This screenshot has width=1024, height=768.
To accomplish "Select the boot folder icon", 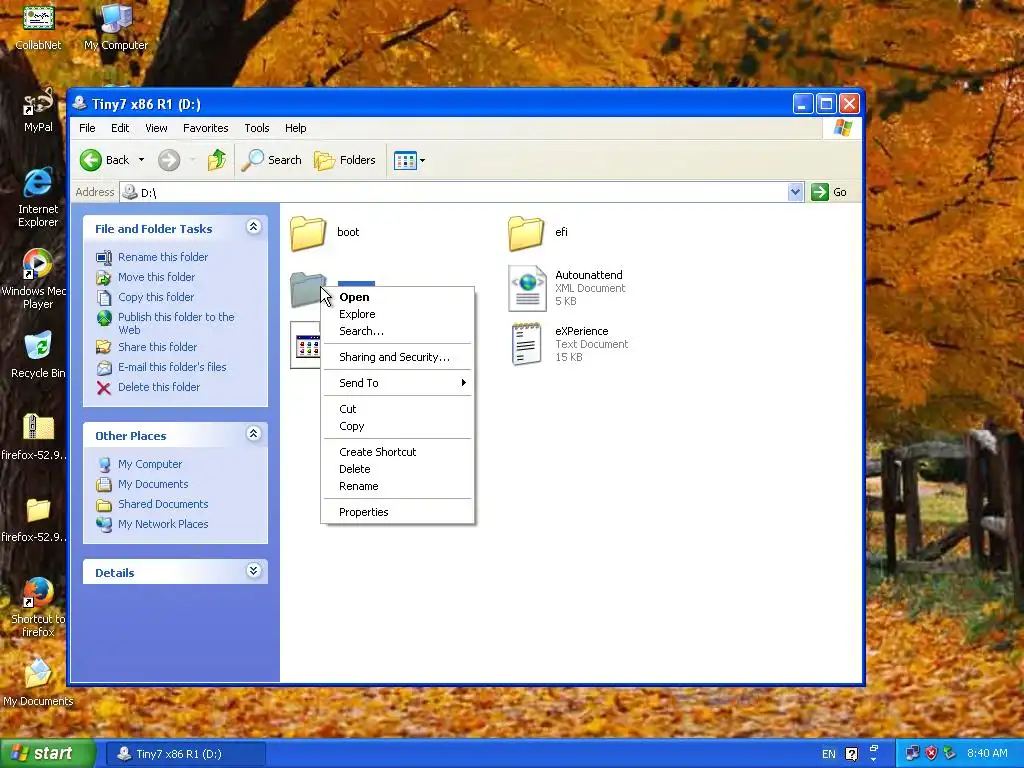I will [308, 233].
